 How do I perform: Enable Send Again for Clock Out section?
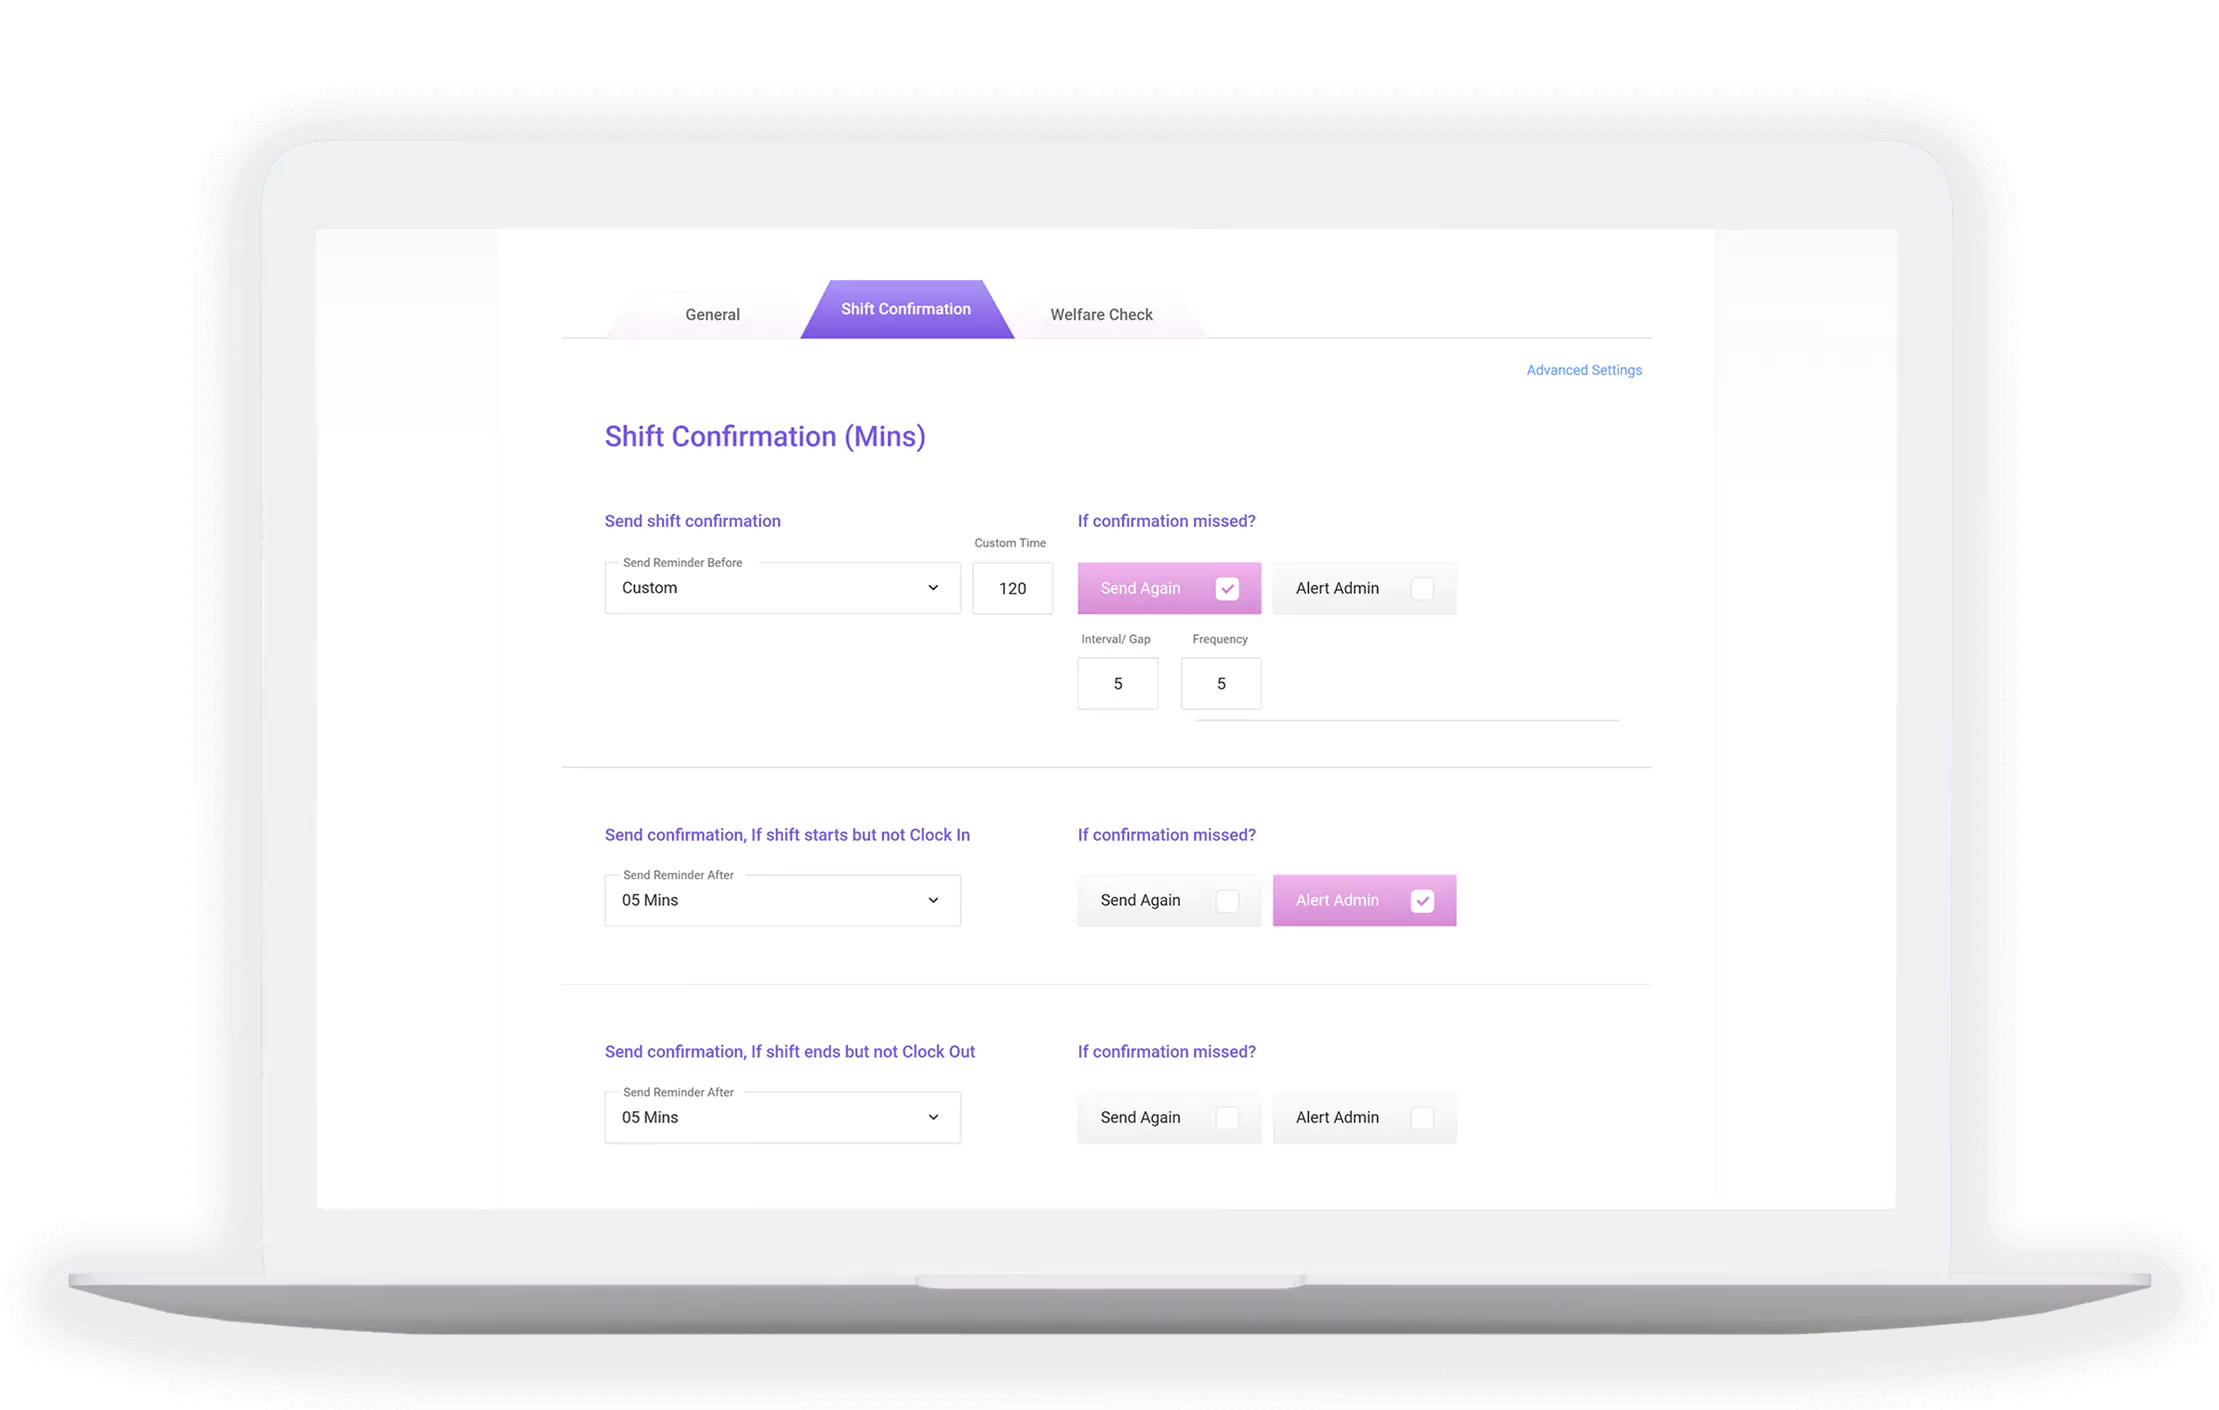click(x=1227, y=1117)
